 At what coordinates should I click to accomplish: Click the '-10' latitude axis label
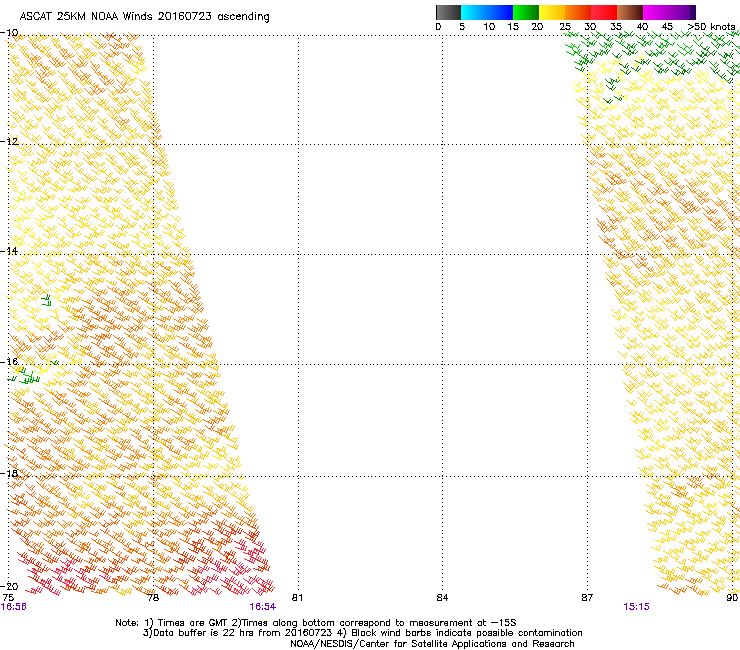pyautogui.click(x=9, y=33)
